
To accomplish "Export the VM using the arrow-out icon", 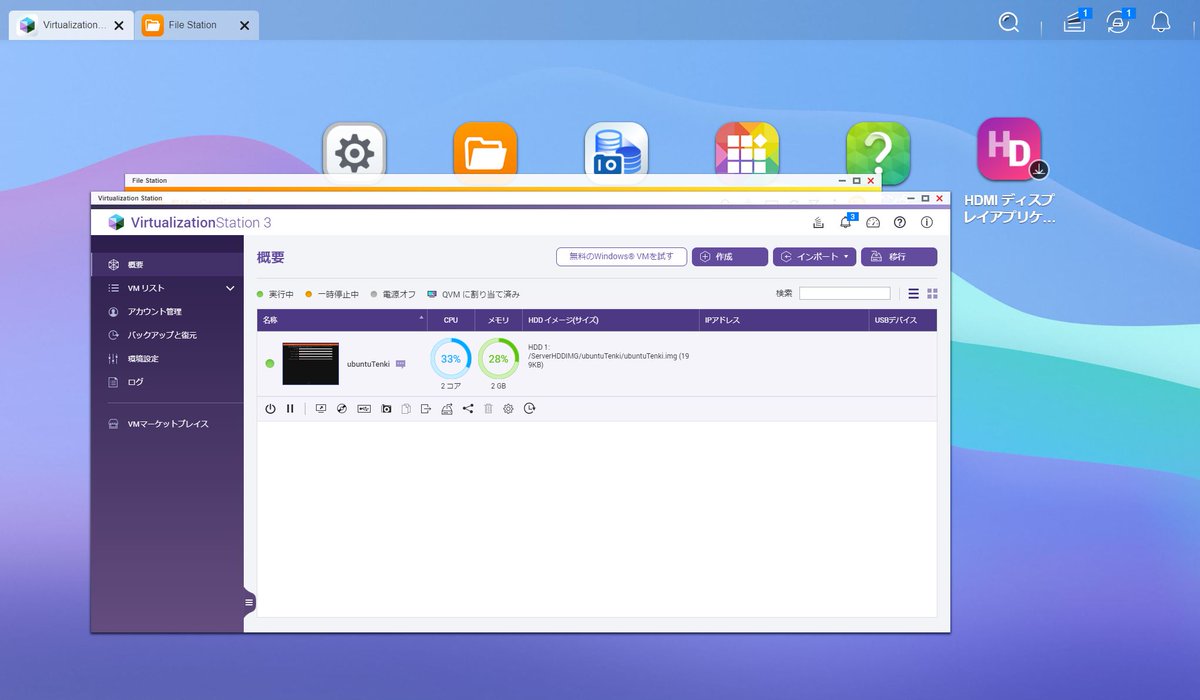I will pos(426,408).
